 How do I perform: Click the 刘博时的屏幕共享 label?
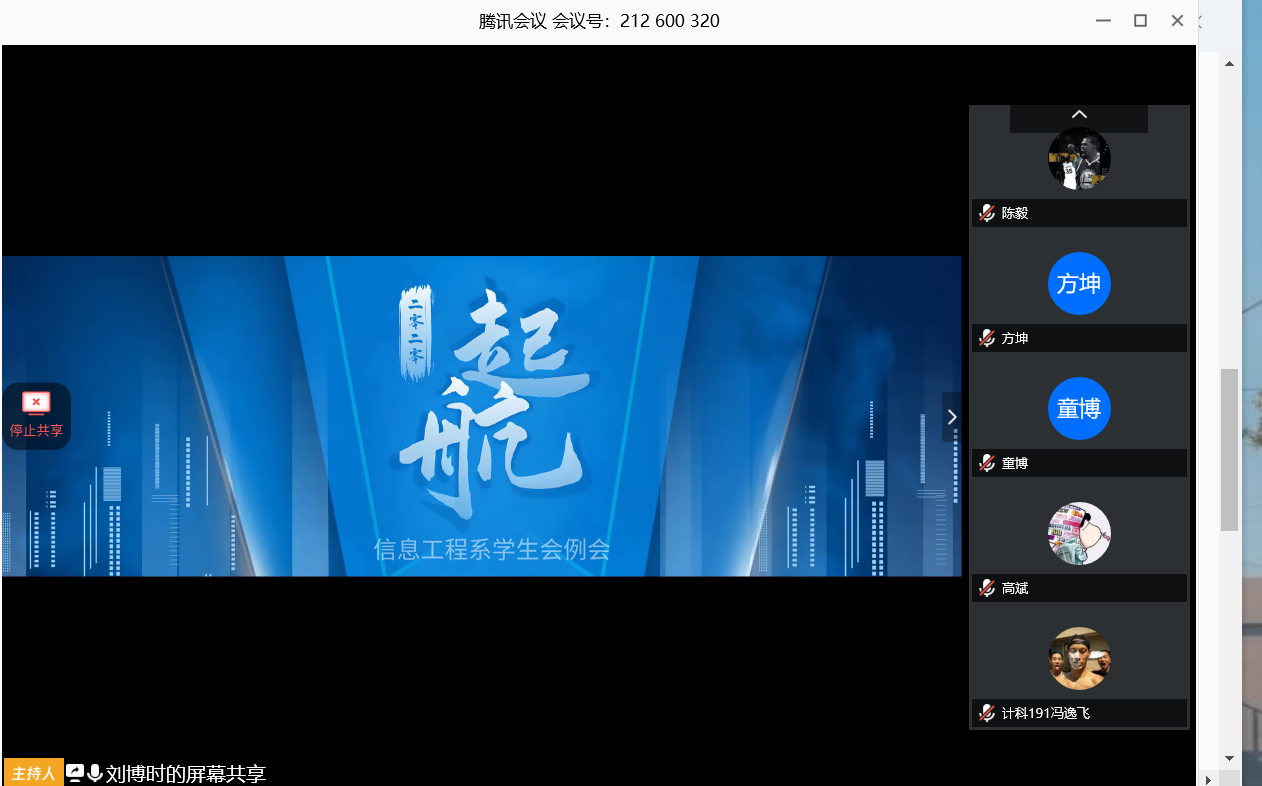(186, 773)
